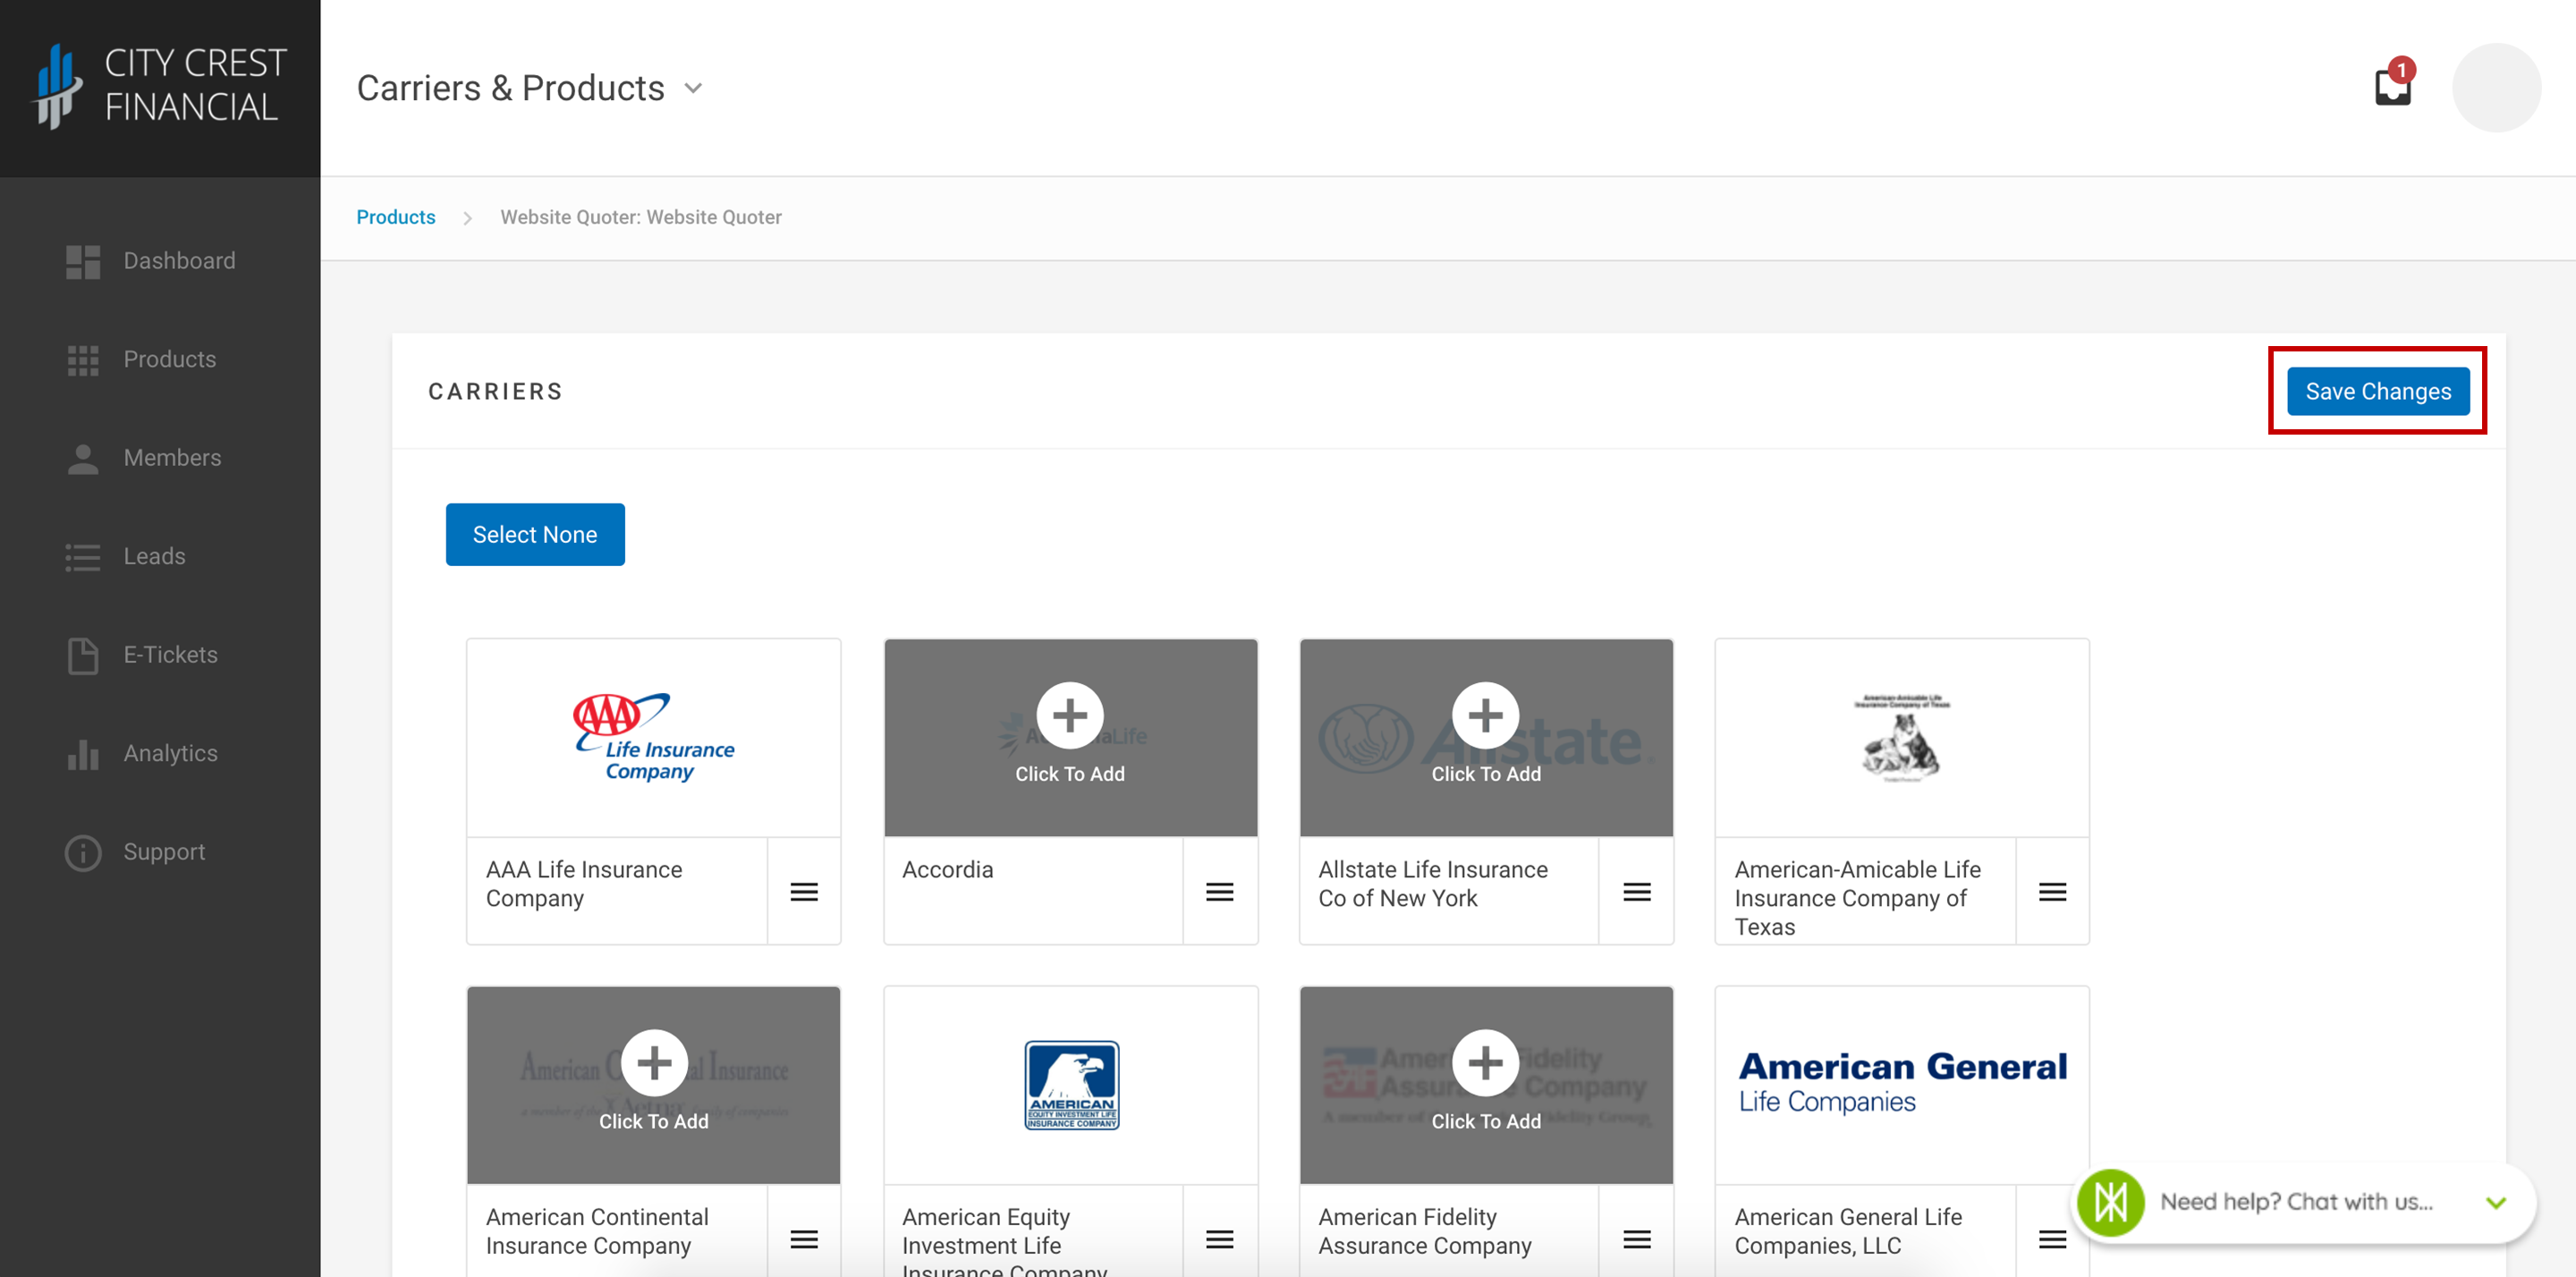2576x1277 pixels.
Task: Add American Continental Insurance via plus tile
Action: coord(654,1085)
